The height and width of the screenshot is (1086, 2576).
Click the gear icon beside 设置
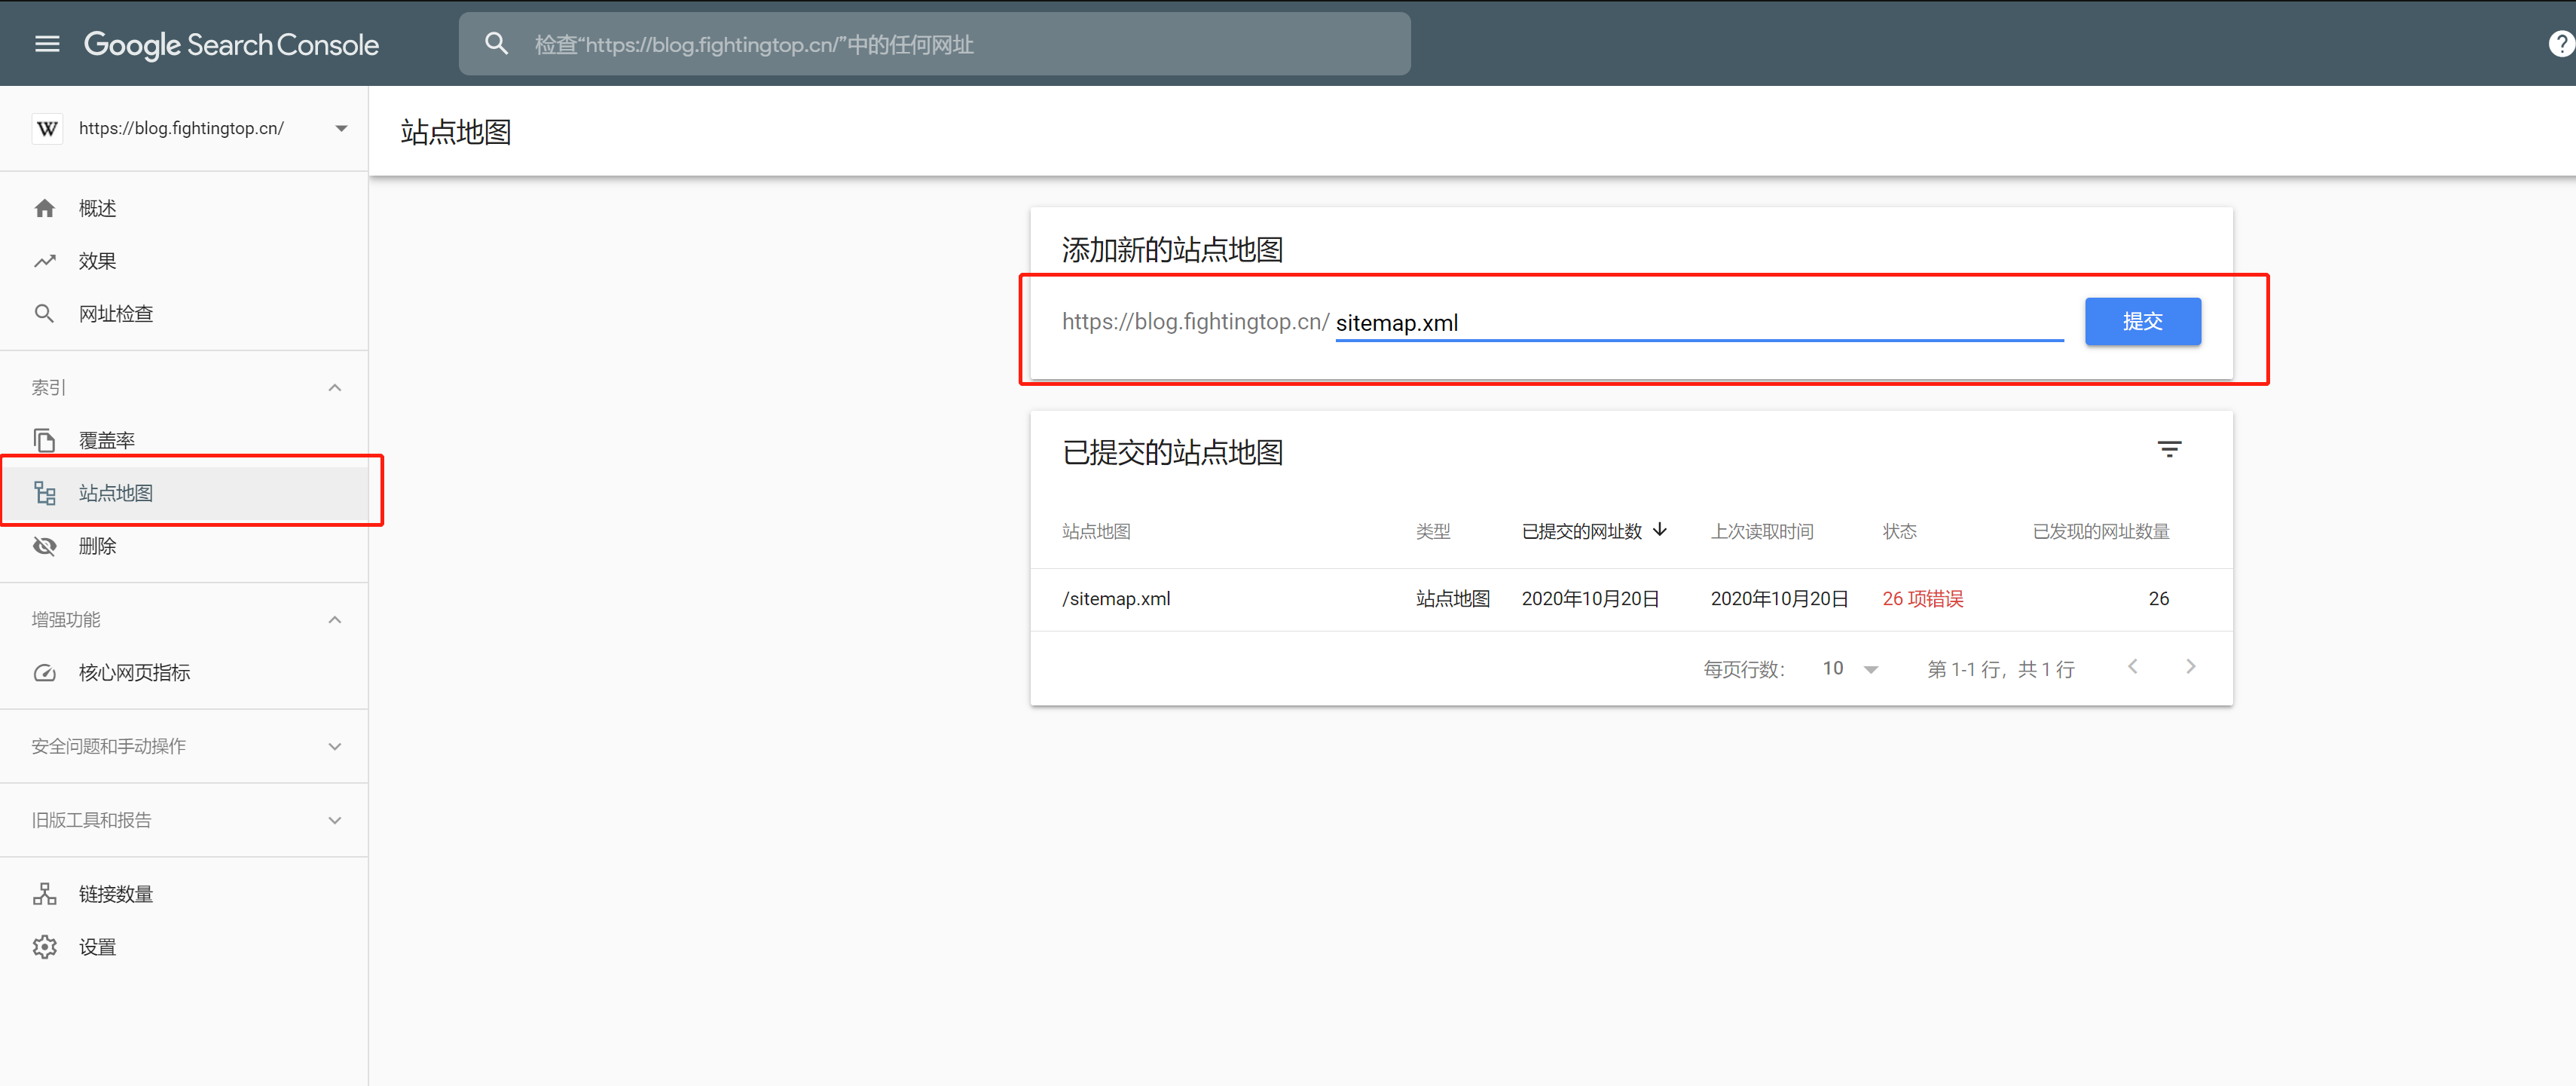(45, 947)
